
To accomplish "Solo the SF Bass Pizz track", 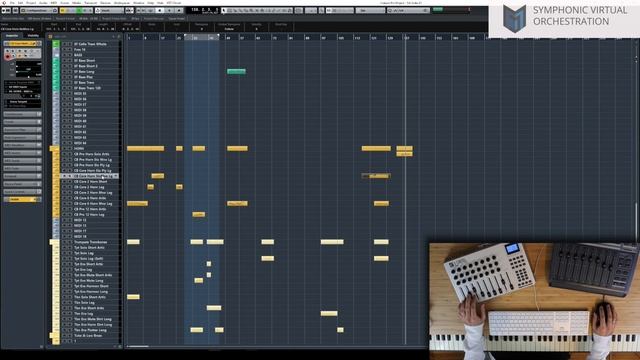I will coord(69,77).
